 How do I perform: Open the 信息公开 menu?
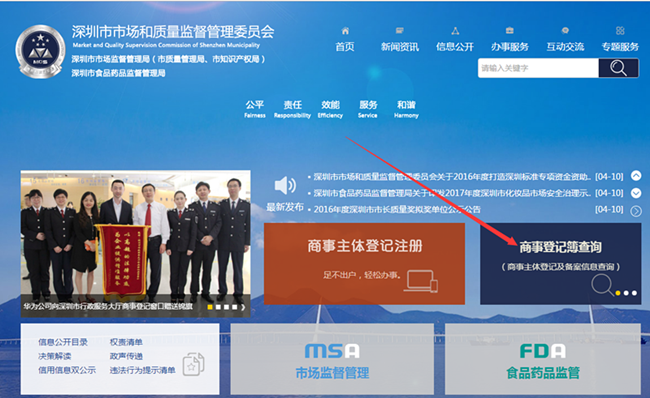[455, 47]
